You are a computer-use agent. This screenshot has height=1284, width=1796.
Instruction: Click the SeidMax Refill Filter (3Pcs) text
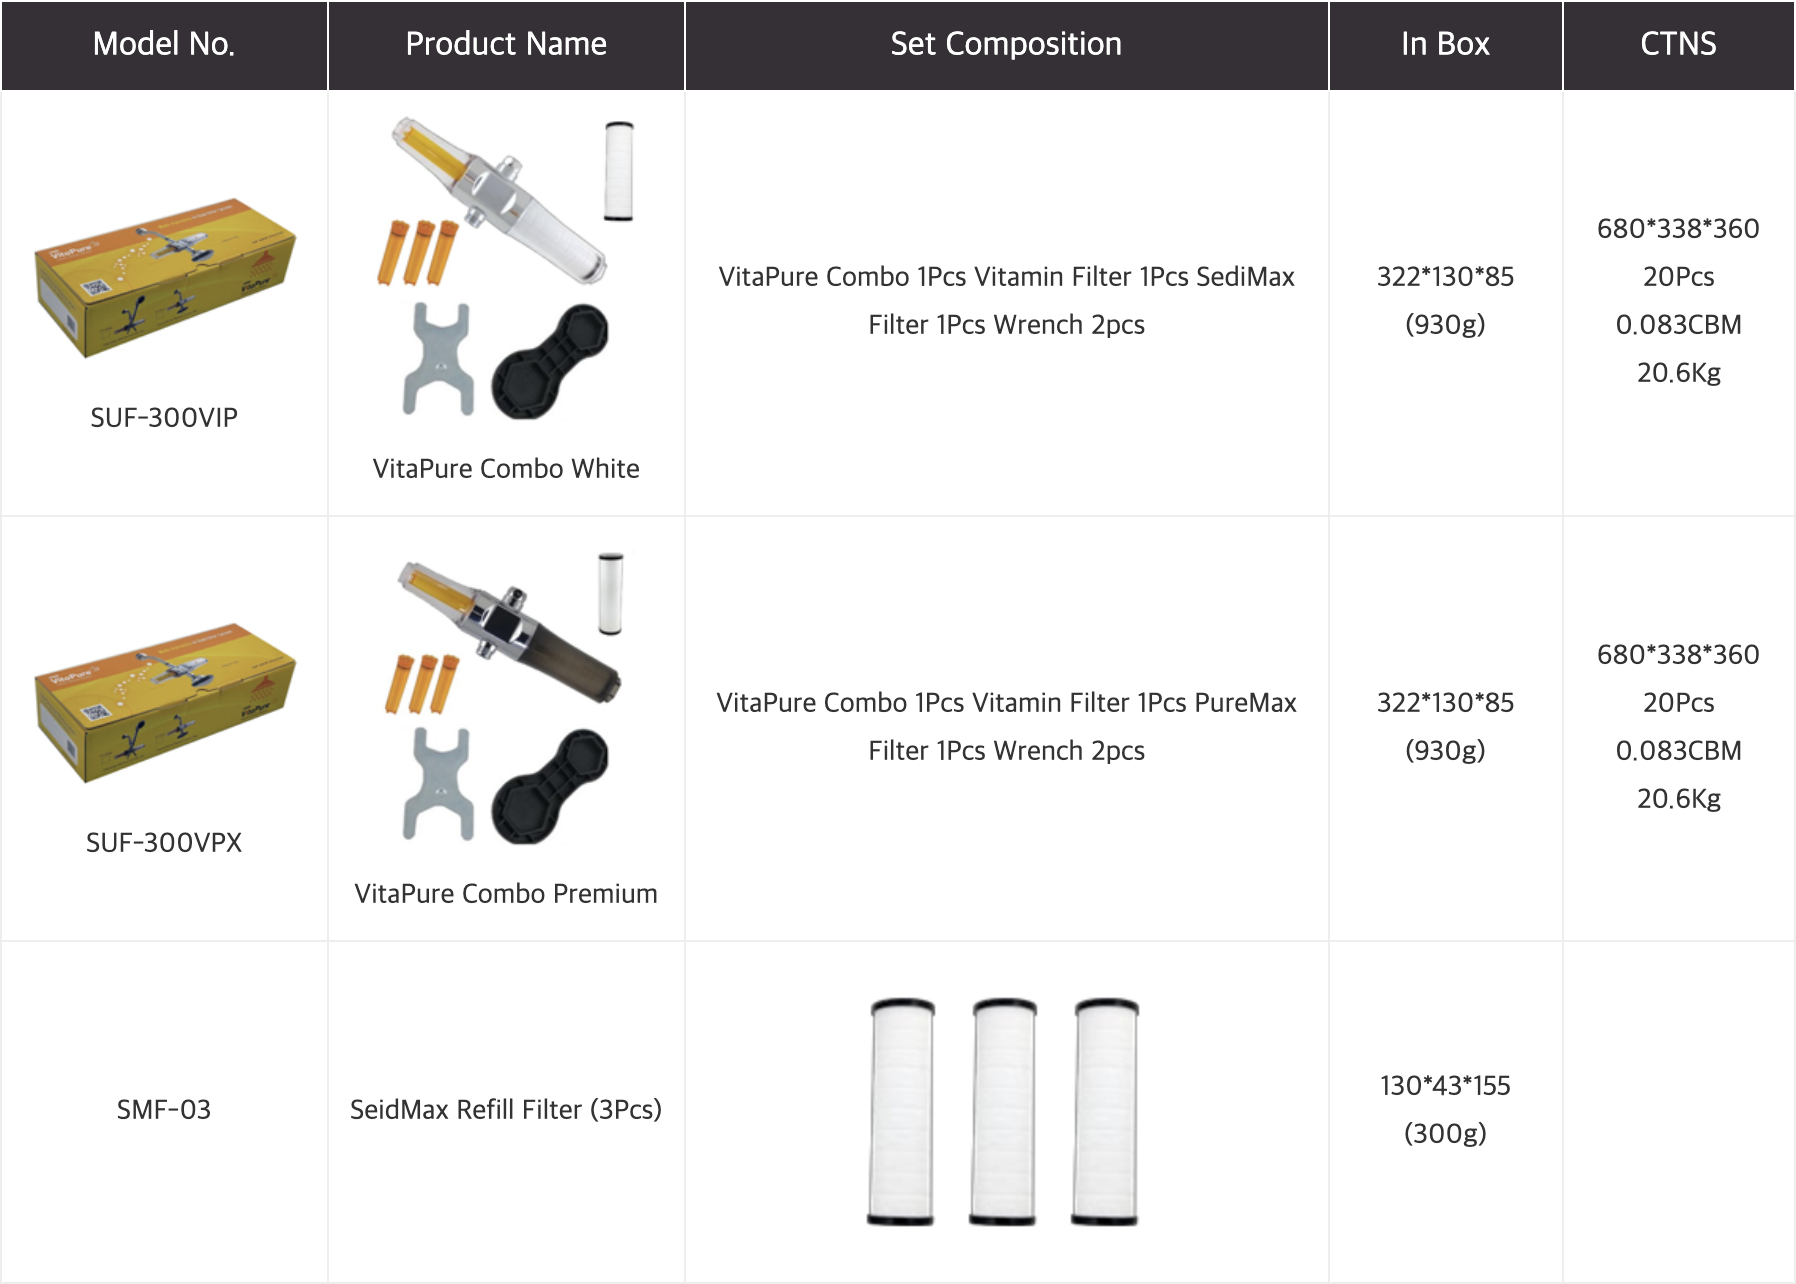click(506, 1110)
